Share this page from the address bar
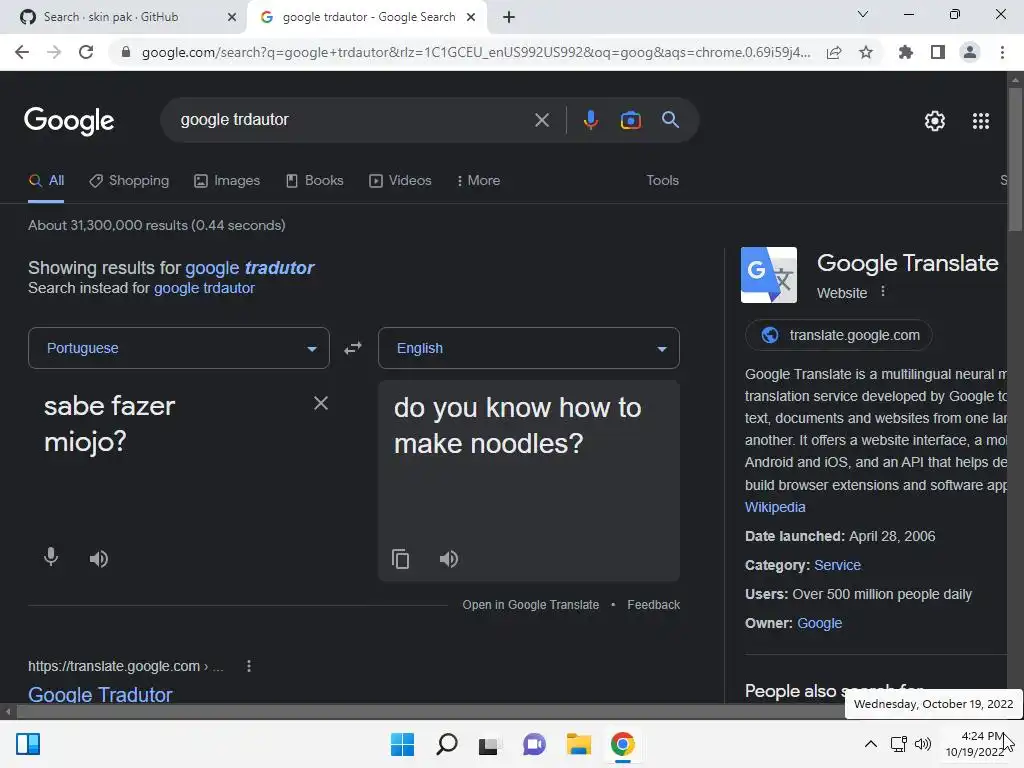Screen dimensions: 1024x768 [834, 52]
